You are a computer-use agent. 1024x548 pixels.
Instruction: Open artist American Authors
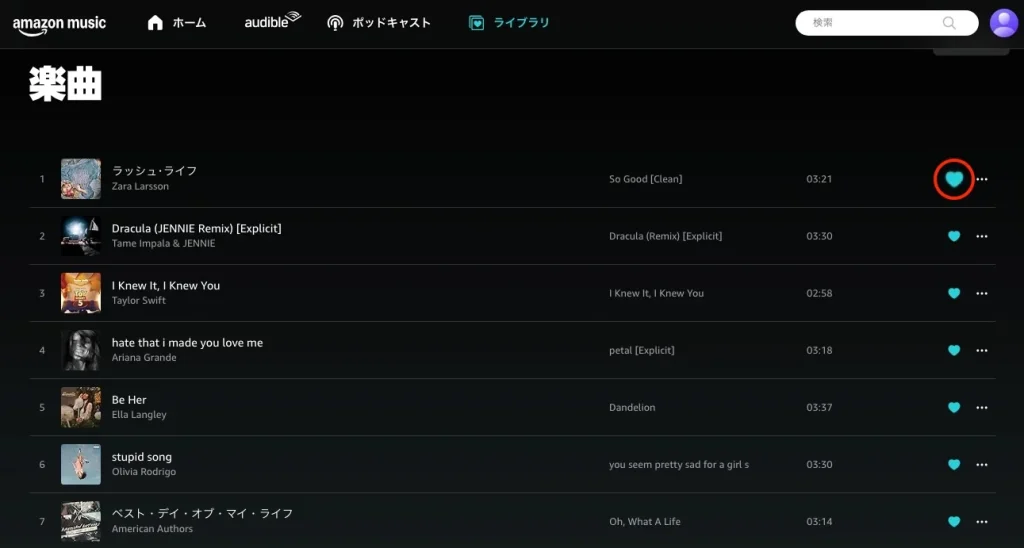152,529
